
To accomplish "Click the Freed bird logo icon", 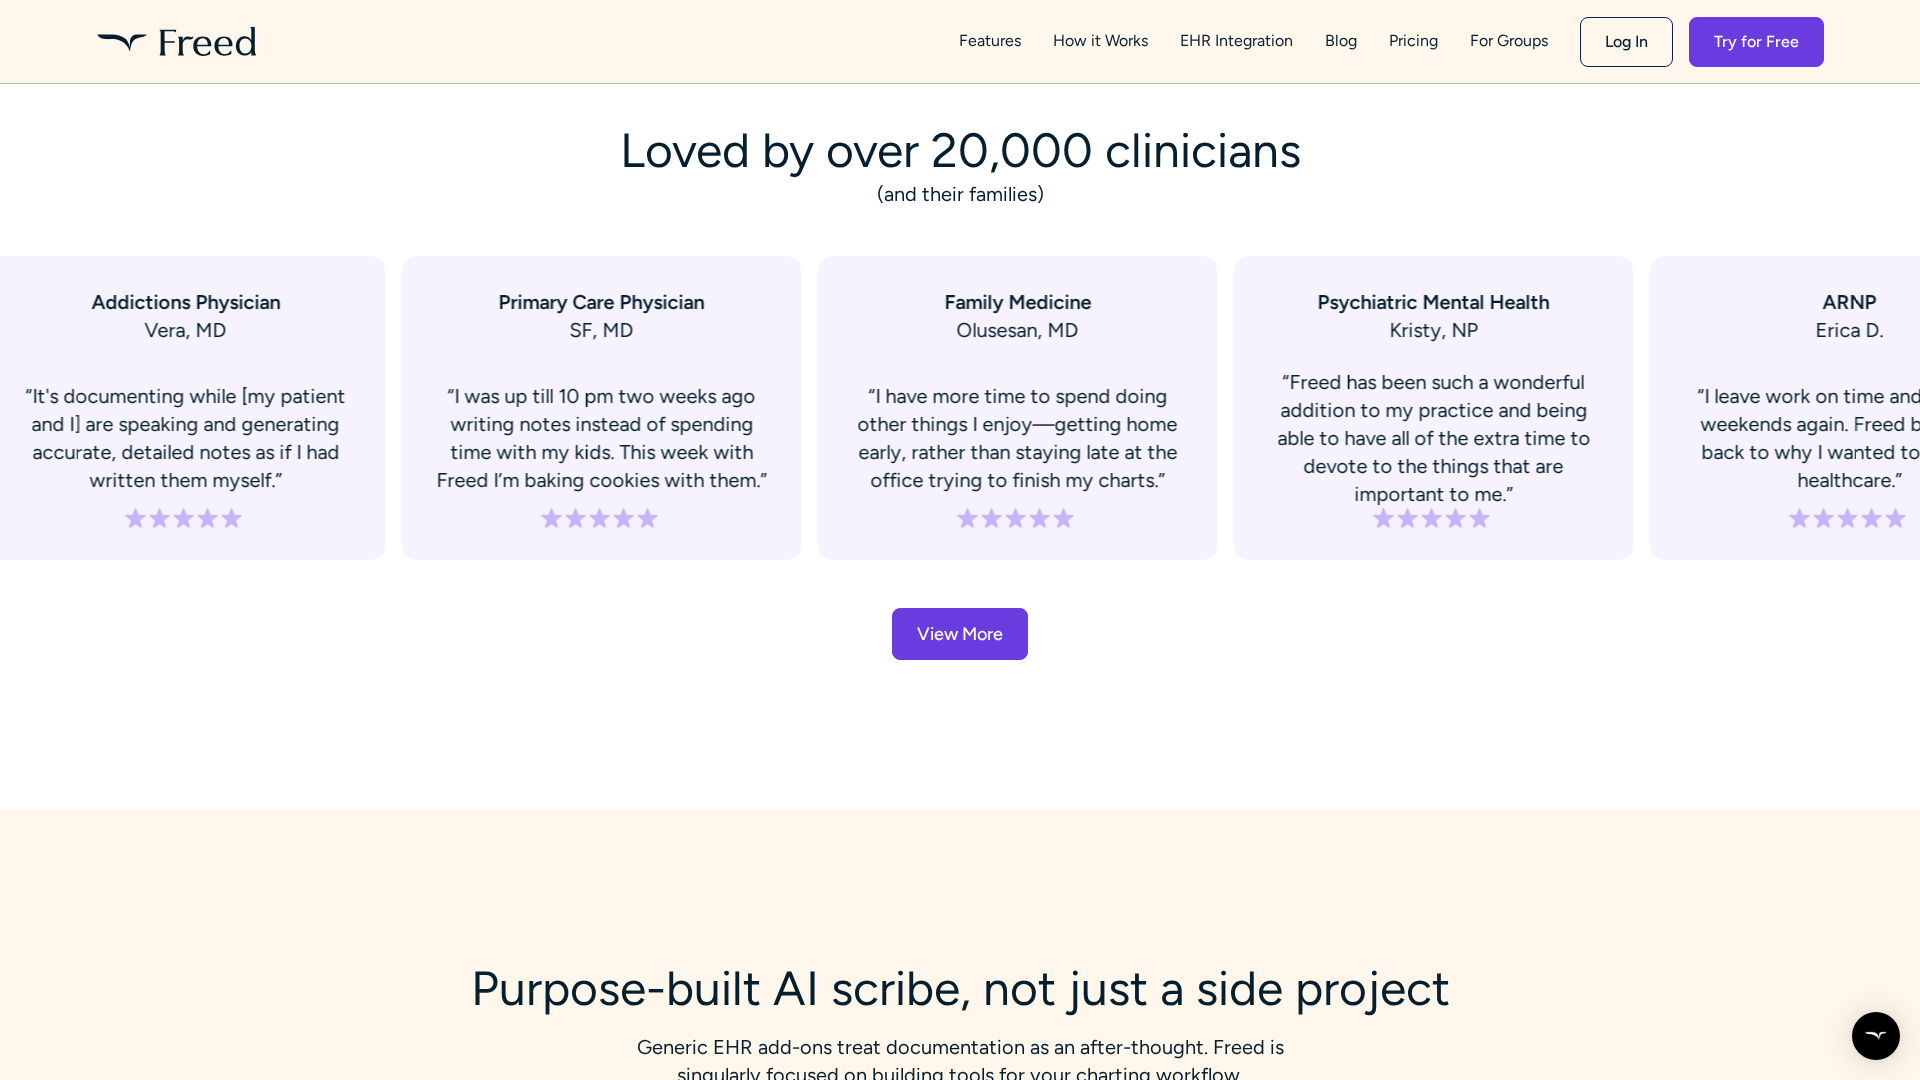I will click(121, 42).
